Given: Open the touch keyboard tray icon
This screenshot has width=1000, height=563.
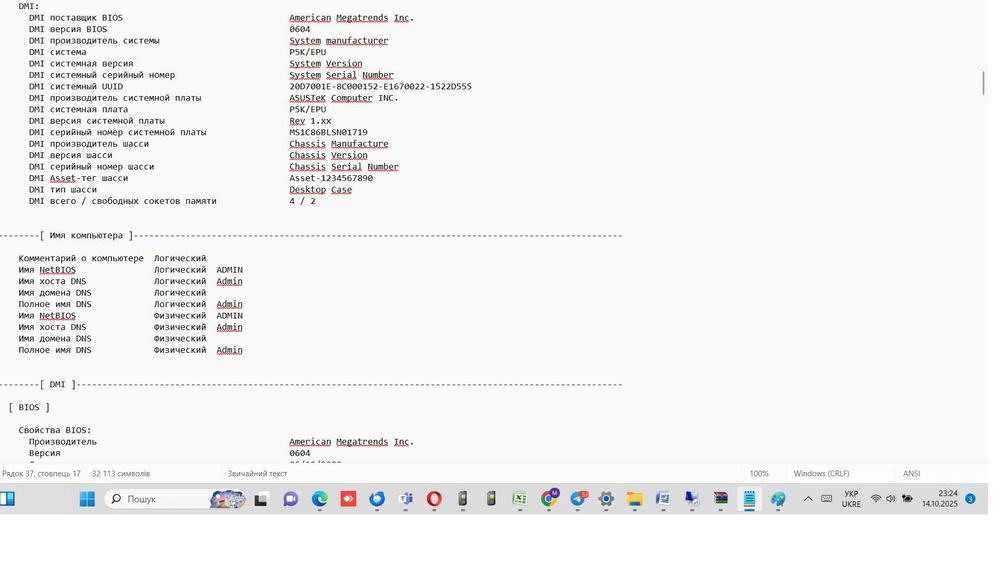Looking at the screenshot, I should [827, 499].
